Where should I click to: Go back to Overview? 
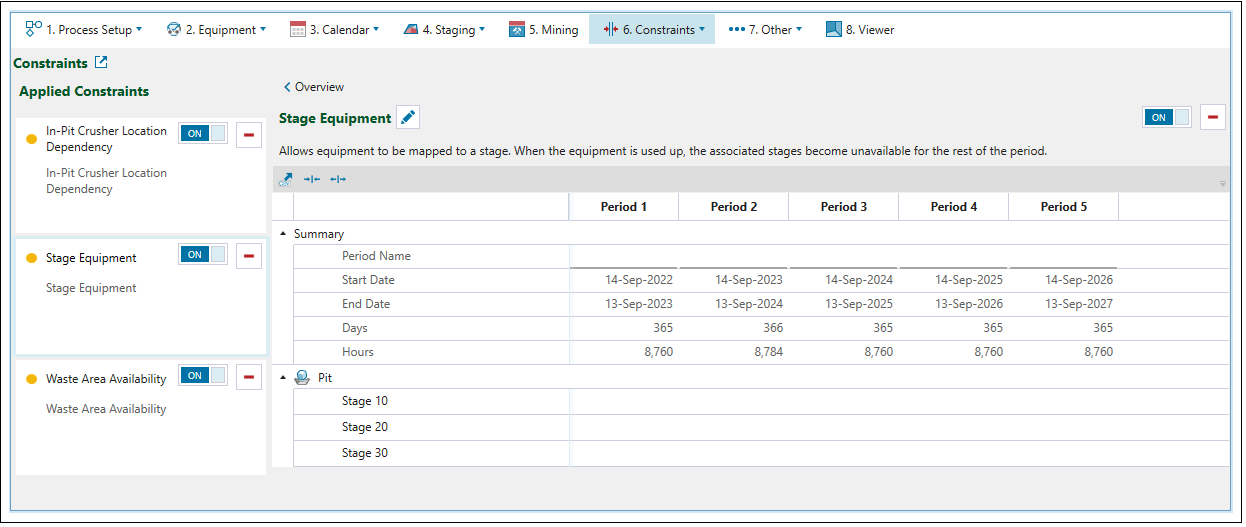point(314,87)
